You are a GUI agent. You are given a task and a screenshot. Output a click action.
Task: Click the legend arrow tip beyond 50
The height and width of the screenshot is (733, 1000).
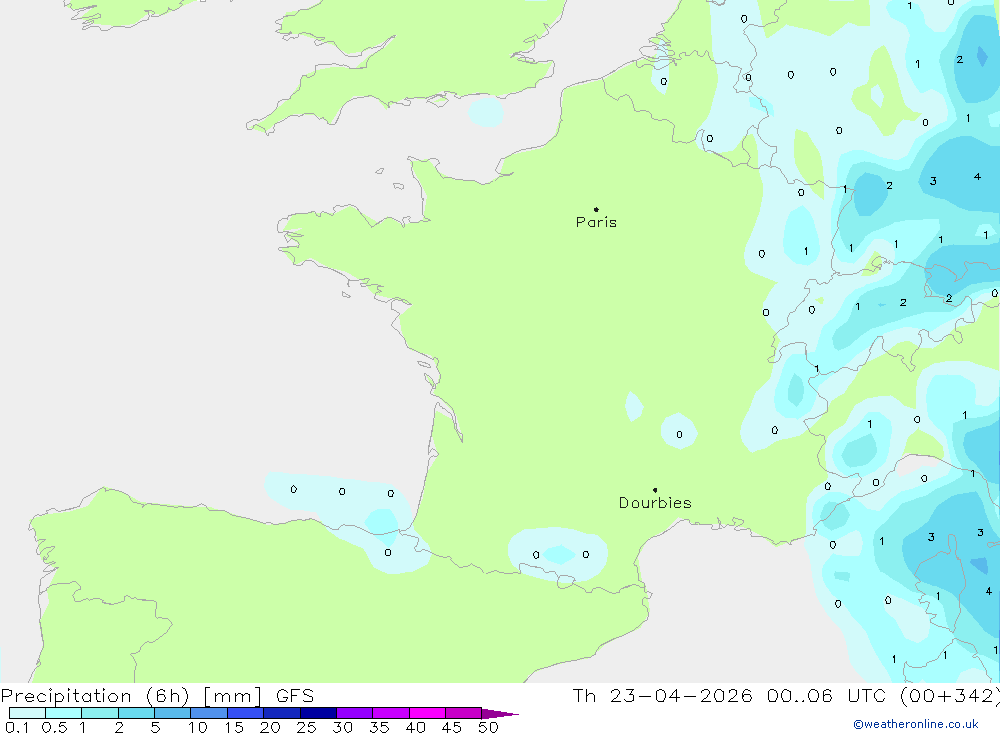pyautogui.click(x=500, y=714)
